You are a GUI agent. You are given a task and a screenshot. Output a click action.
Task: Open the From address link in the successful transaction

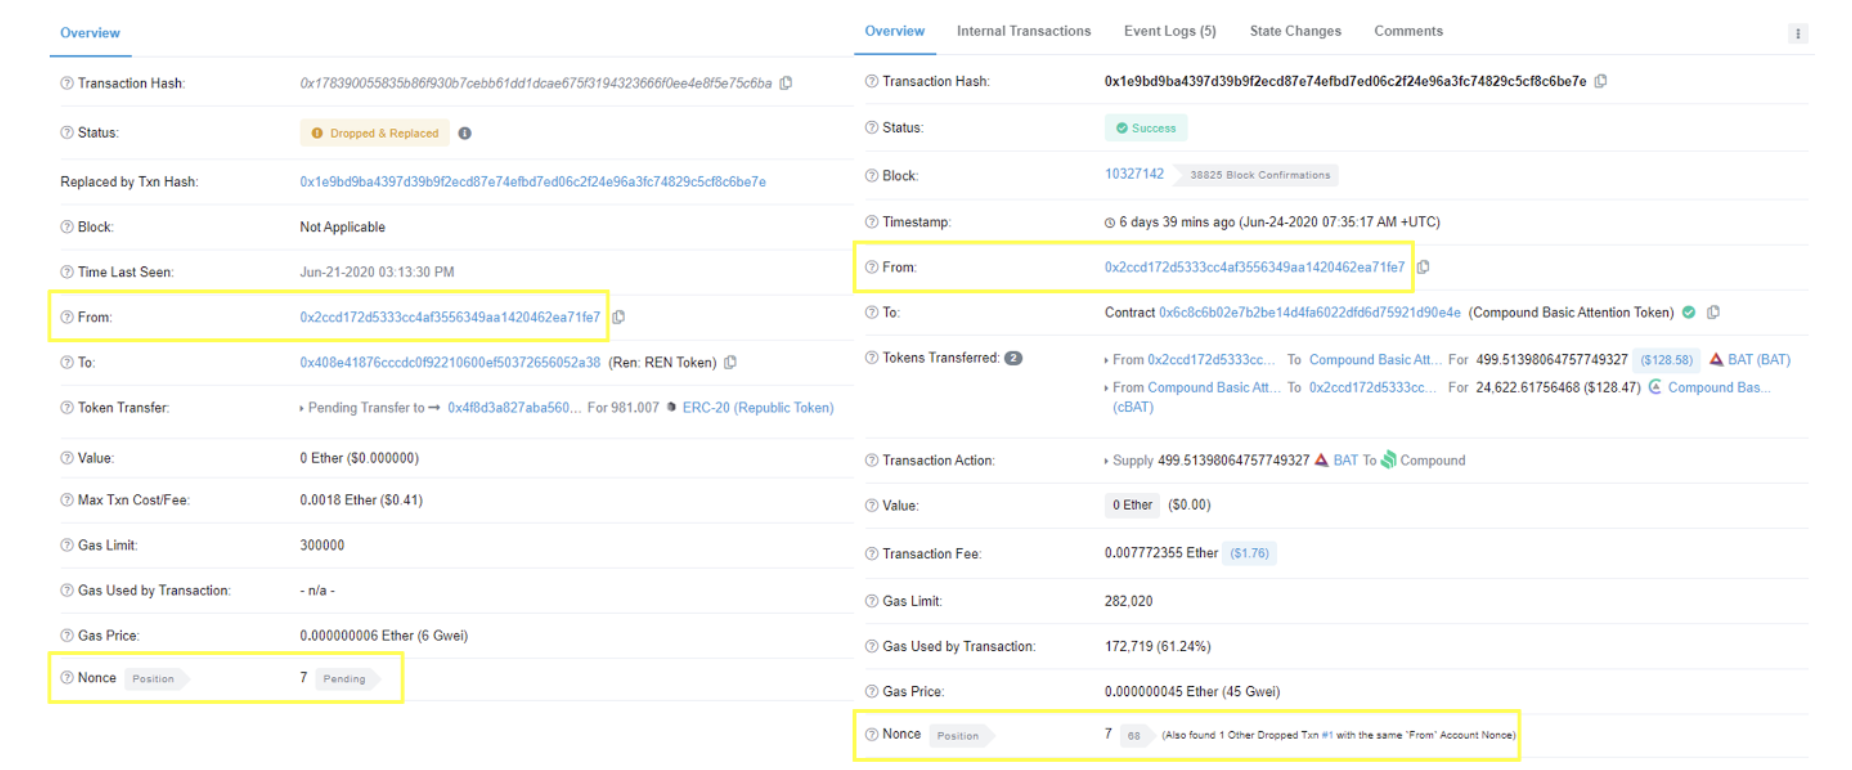point(1254,267)
